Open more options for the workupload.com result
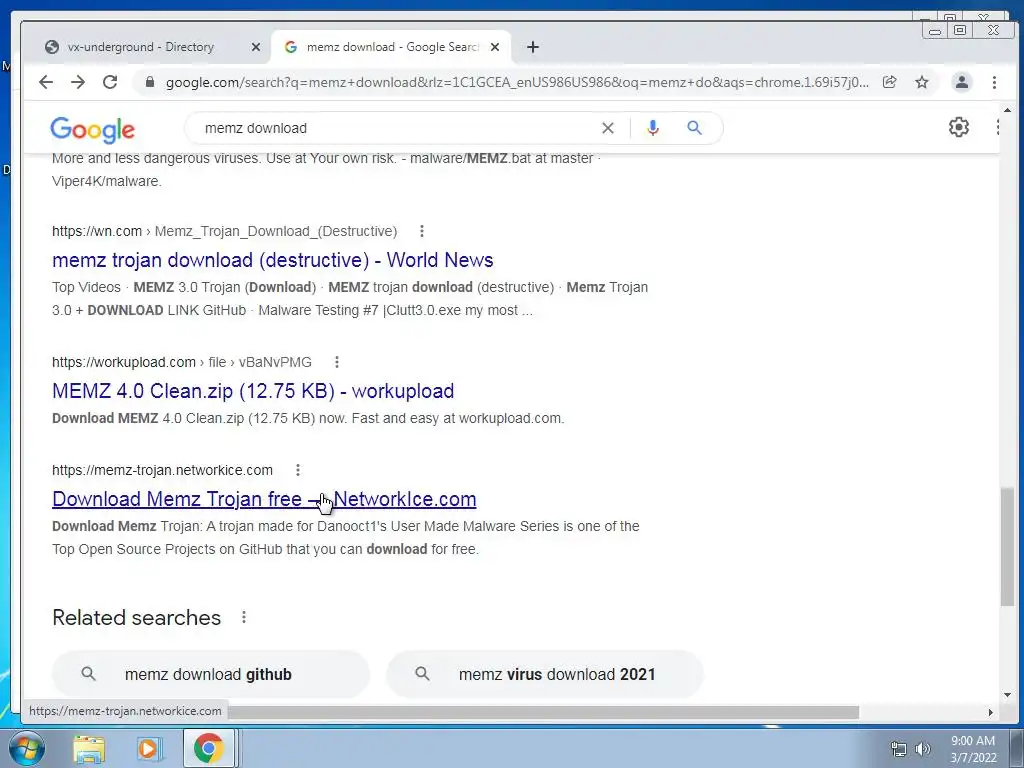 (337, 362)
